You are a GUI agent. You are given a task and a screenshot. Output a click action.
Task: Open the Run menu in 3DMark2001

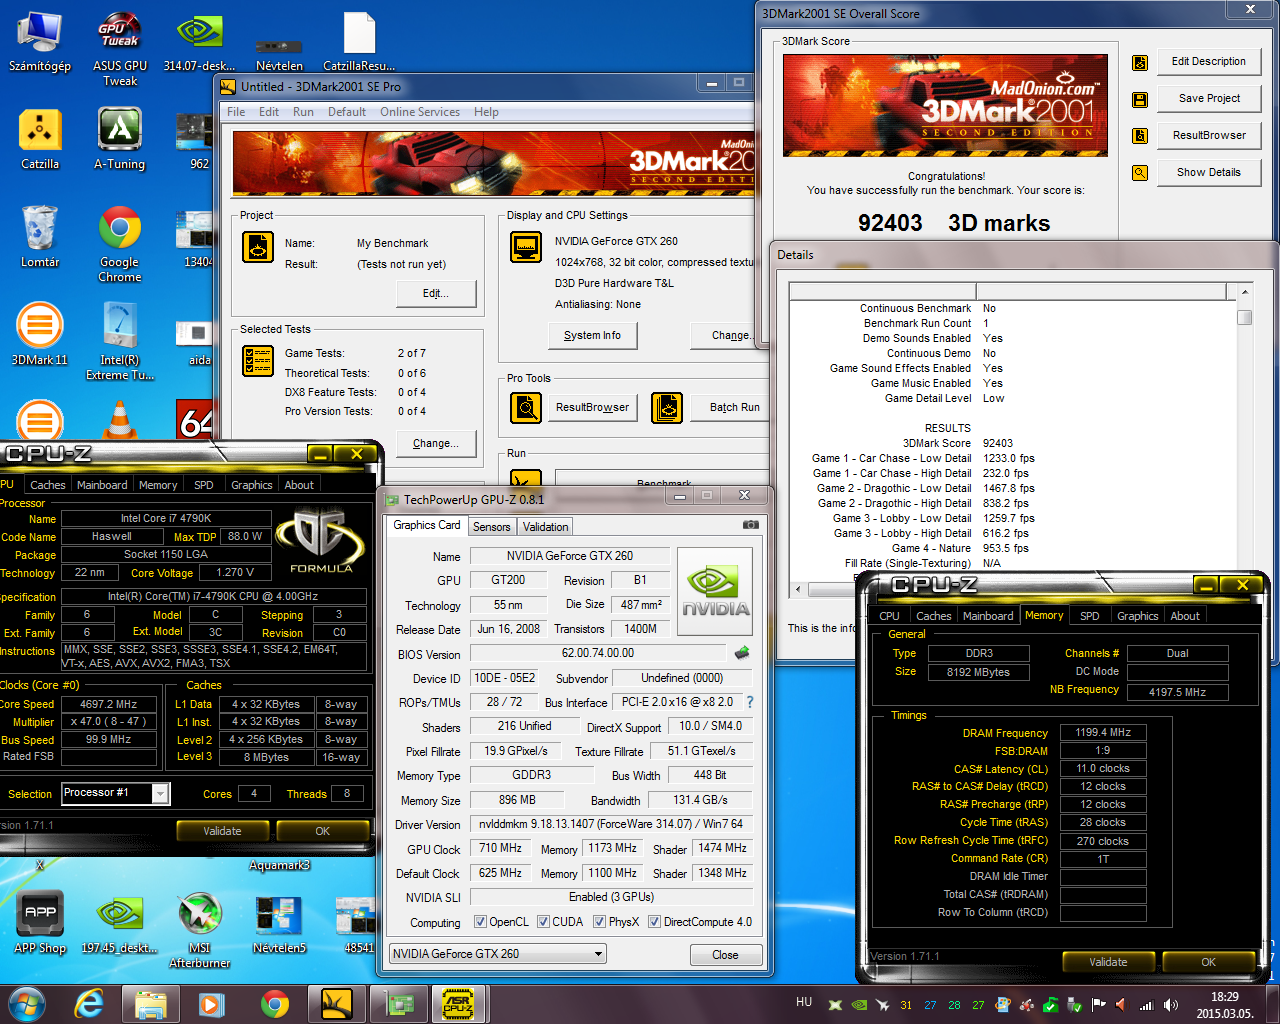click(x=303, y=112)
